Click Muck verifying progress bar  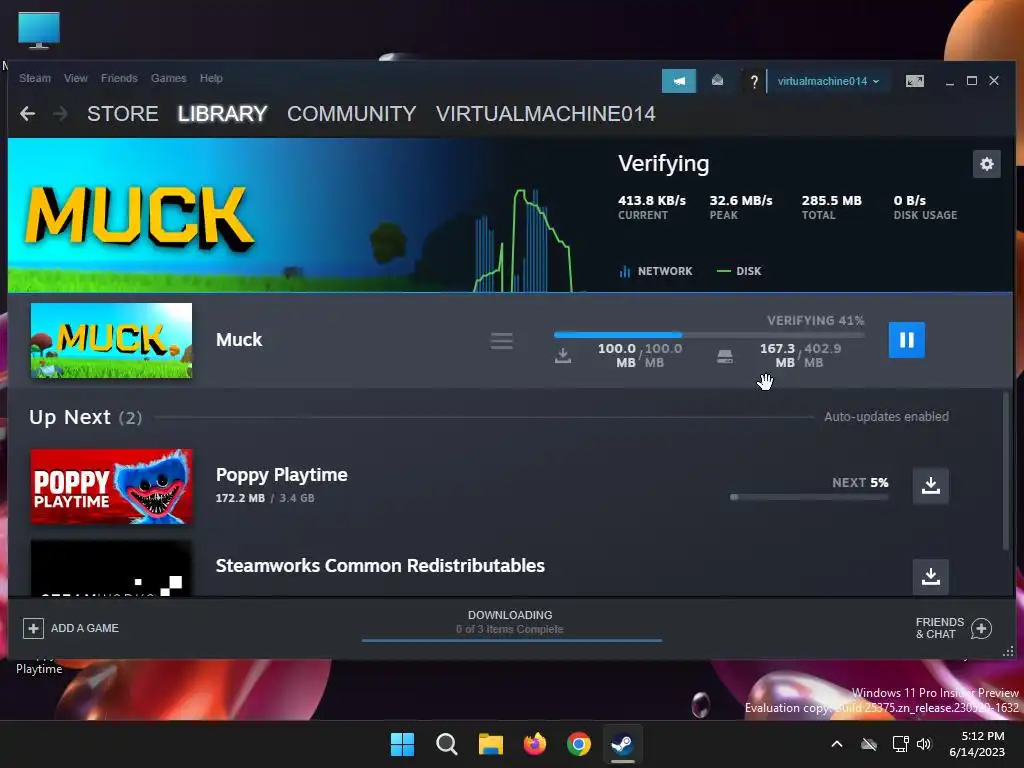pos(709,335)
